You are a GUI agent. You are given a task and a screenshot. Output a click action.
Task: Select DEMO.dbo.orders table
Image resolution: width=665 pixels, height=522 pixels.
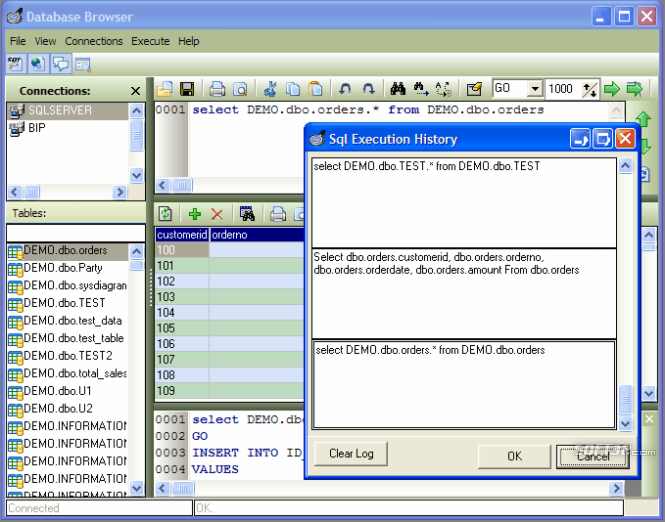(68, 251)
